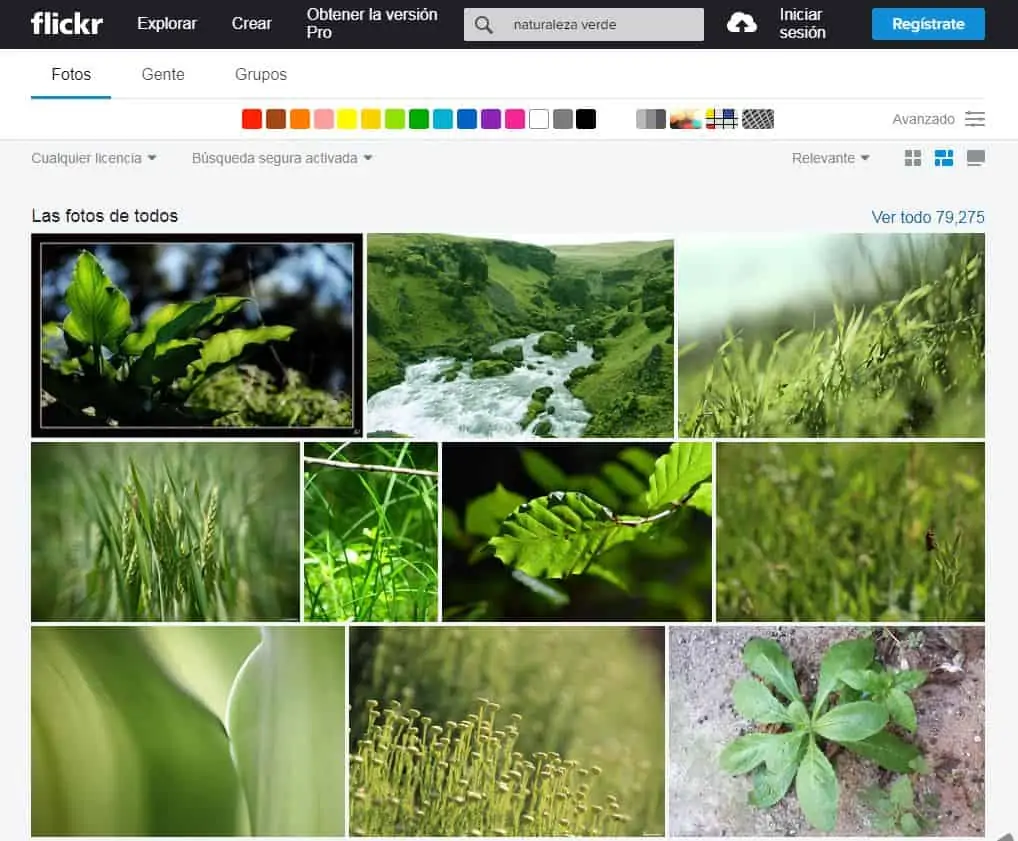The image size is (1018, 841).
Task: Open Búsqueda segura activada dropdown
Action: pyautogui.click(x=282, y=158)
